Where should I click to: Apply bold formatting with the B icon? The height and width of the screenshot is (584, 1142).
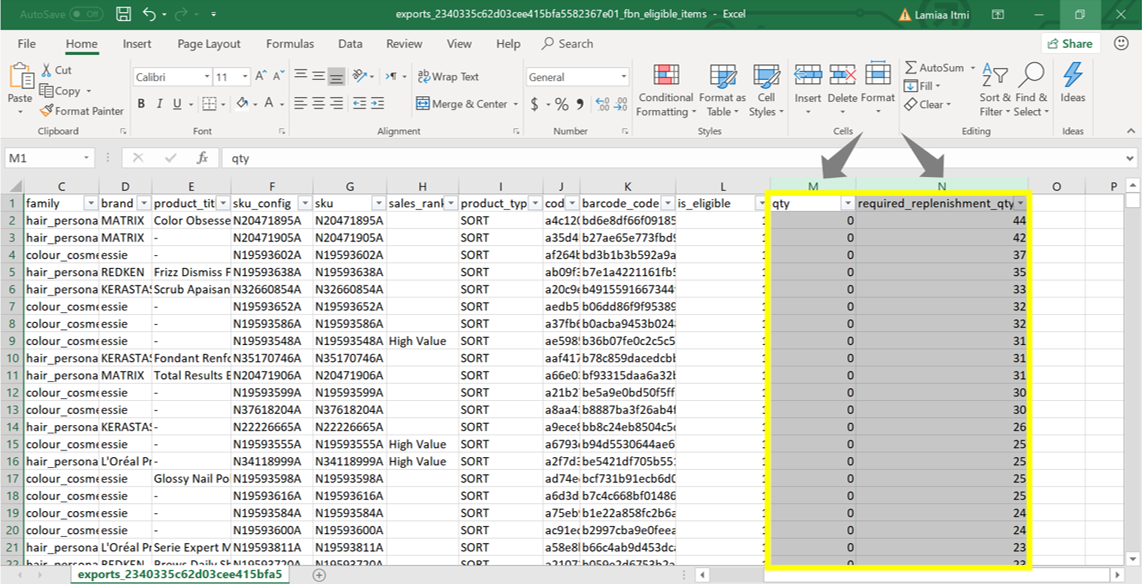pyautogui.click(x=141, y=104)
